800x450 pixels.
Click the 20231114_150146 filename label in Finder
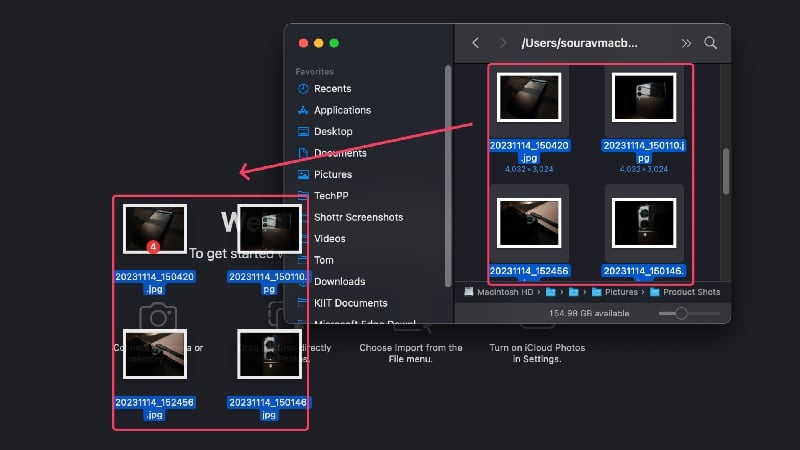[x=644, y=271]
